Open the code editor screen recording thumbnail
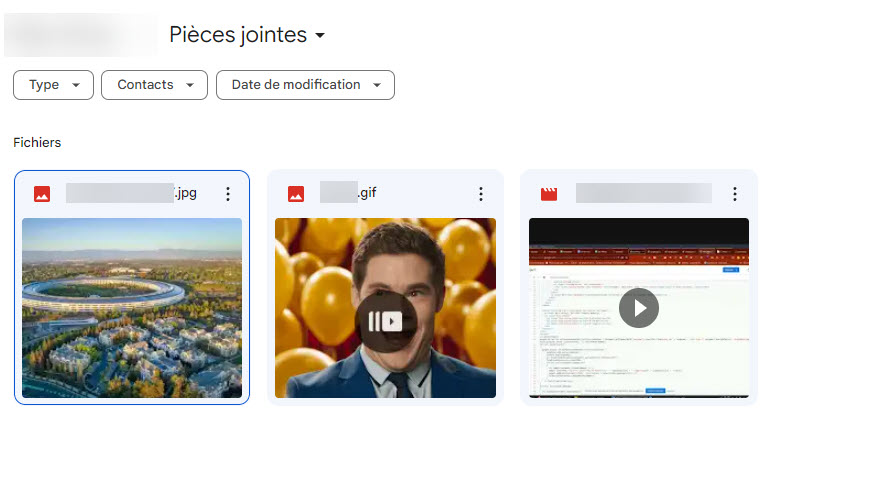This screenshot has width=884, height=480. click(x=638, y=308)
